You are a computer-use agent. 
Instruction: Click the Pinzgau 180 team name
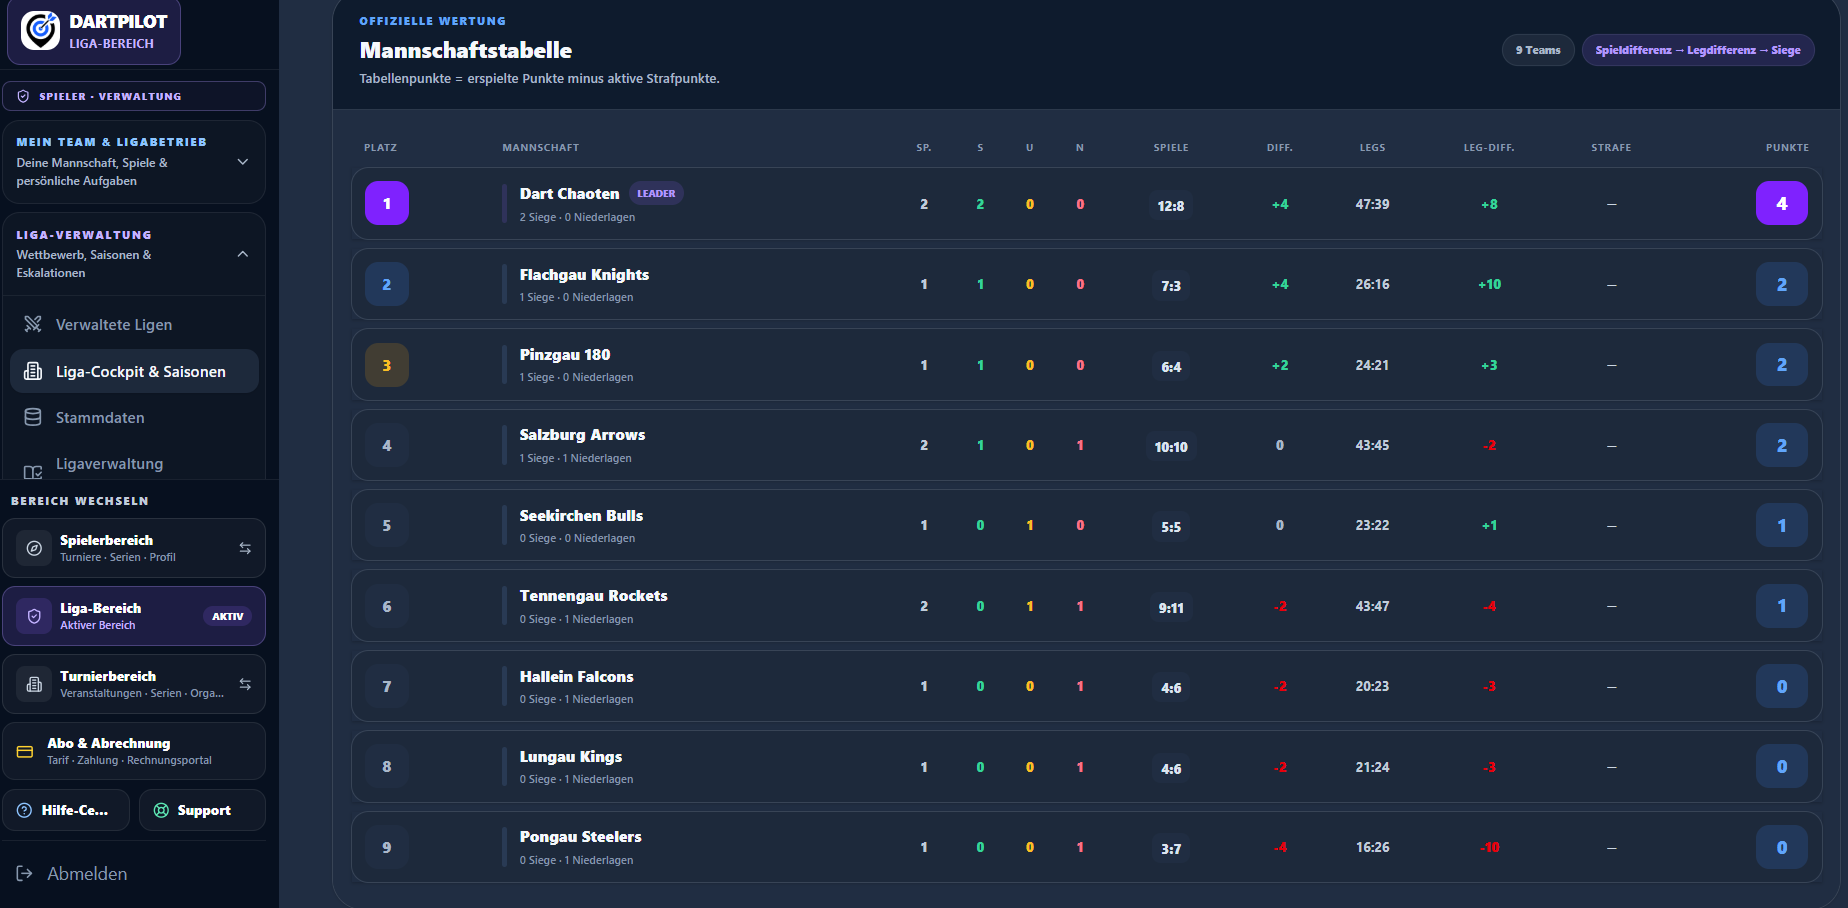[x=565, y=354]
